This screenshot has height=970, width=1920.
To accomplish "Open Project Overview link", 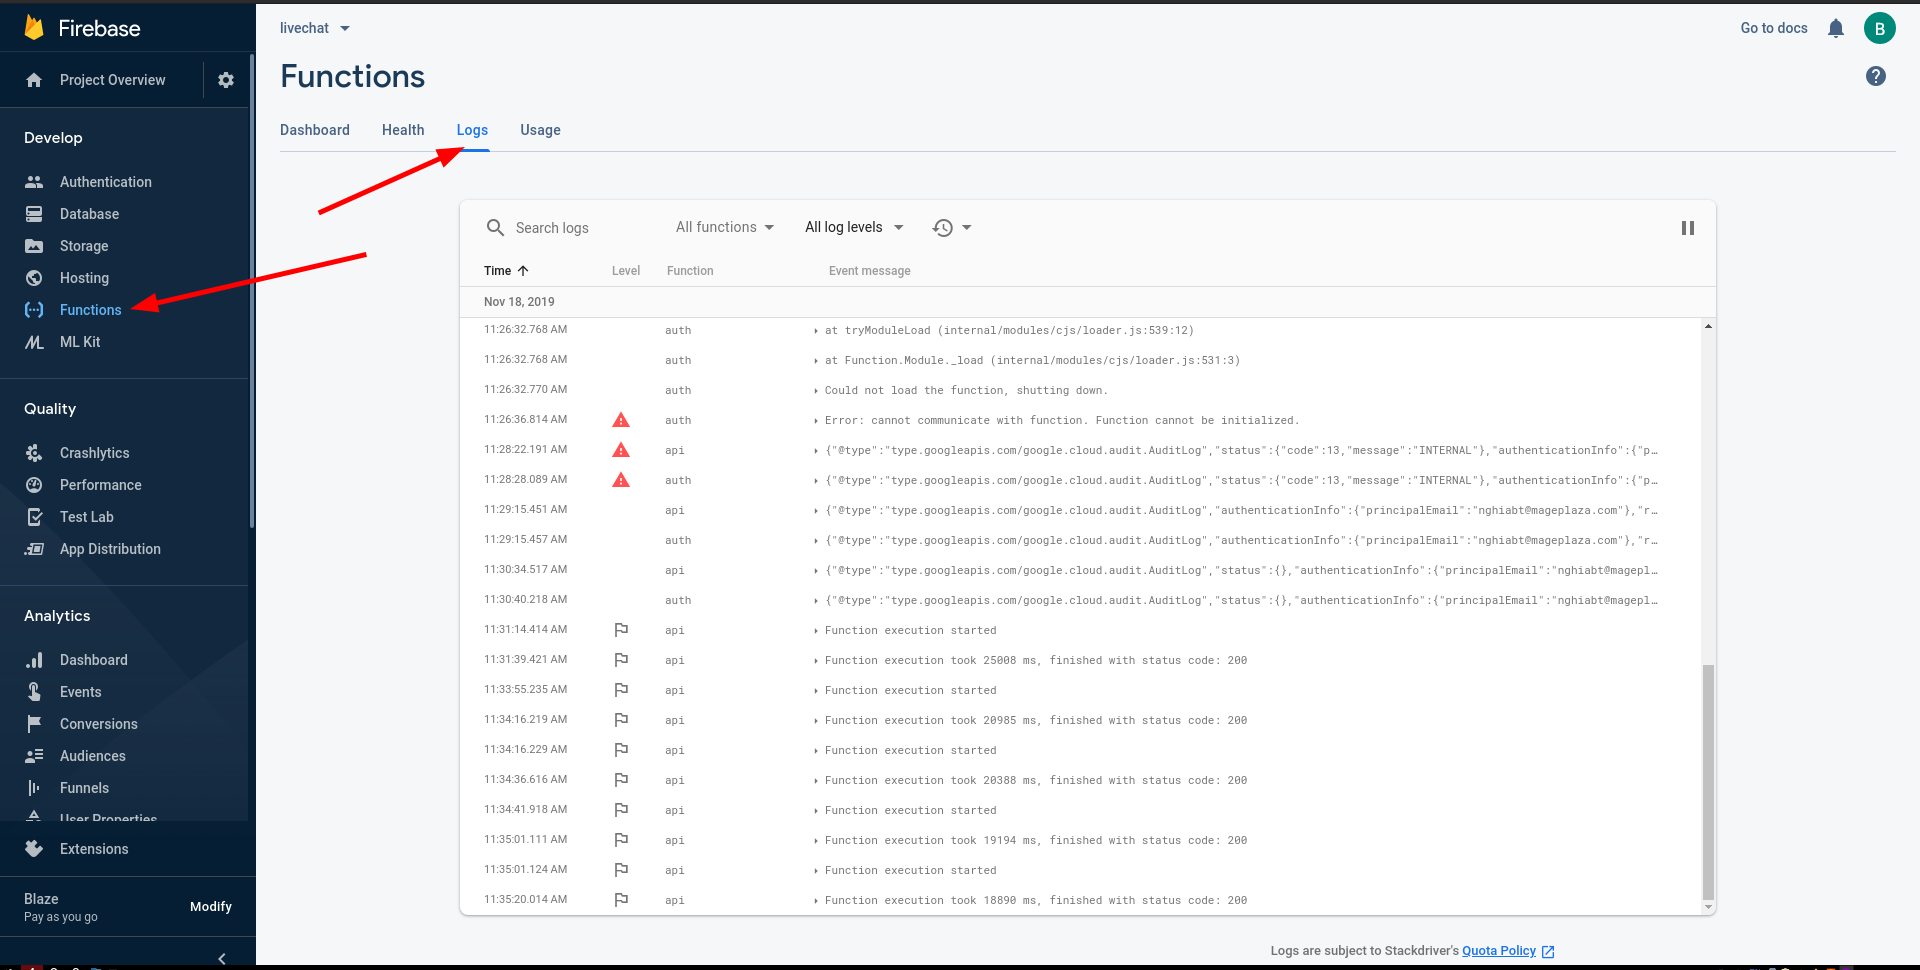I will pyautogui.click(x=113, y=80).
